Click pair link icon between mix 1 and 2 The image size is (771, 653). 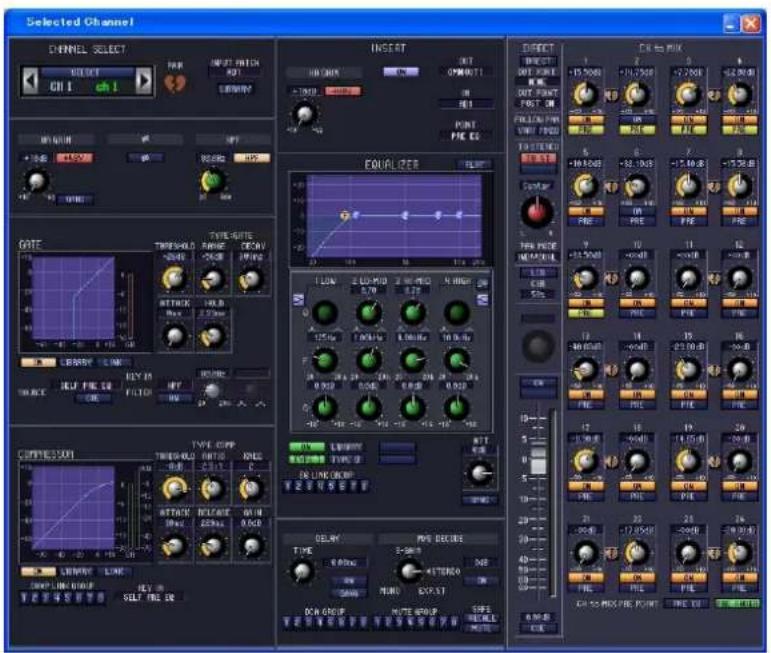coord(611,96)
